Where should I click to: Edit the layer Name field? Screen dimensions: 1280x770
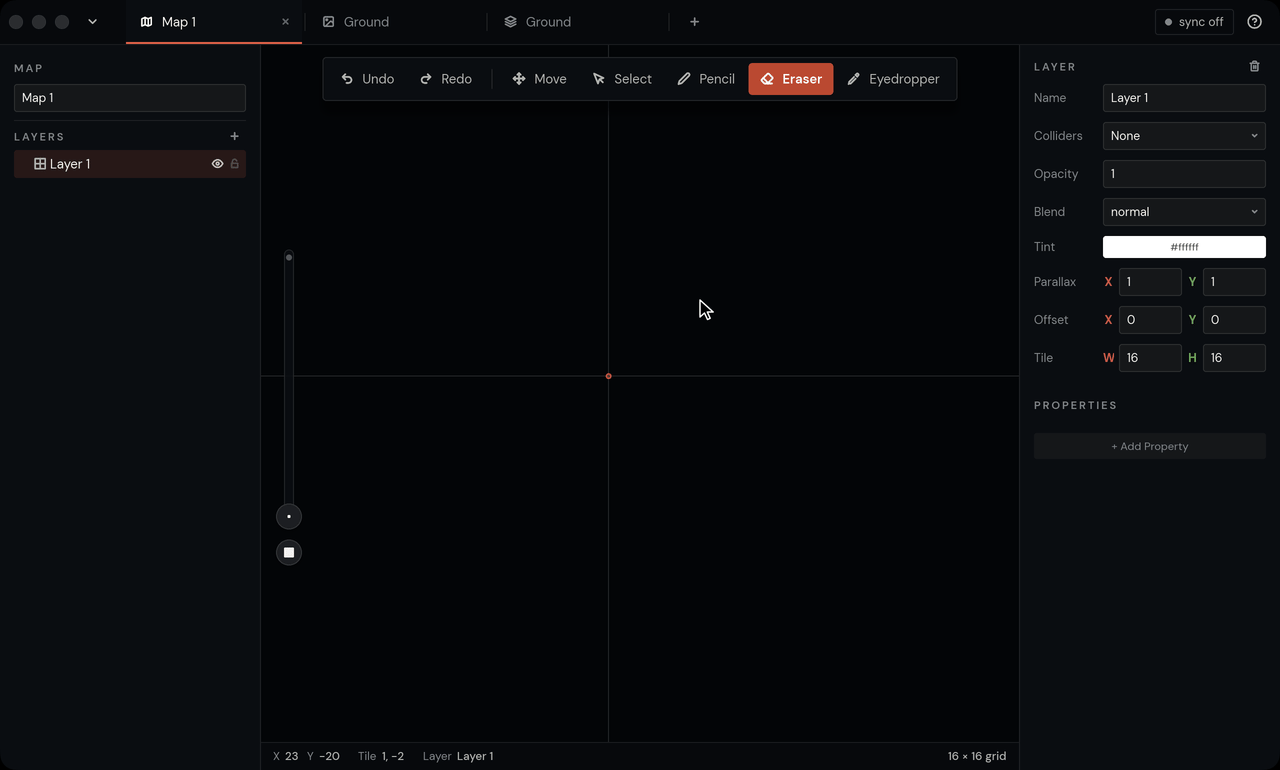1184,98
